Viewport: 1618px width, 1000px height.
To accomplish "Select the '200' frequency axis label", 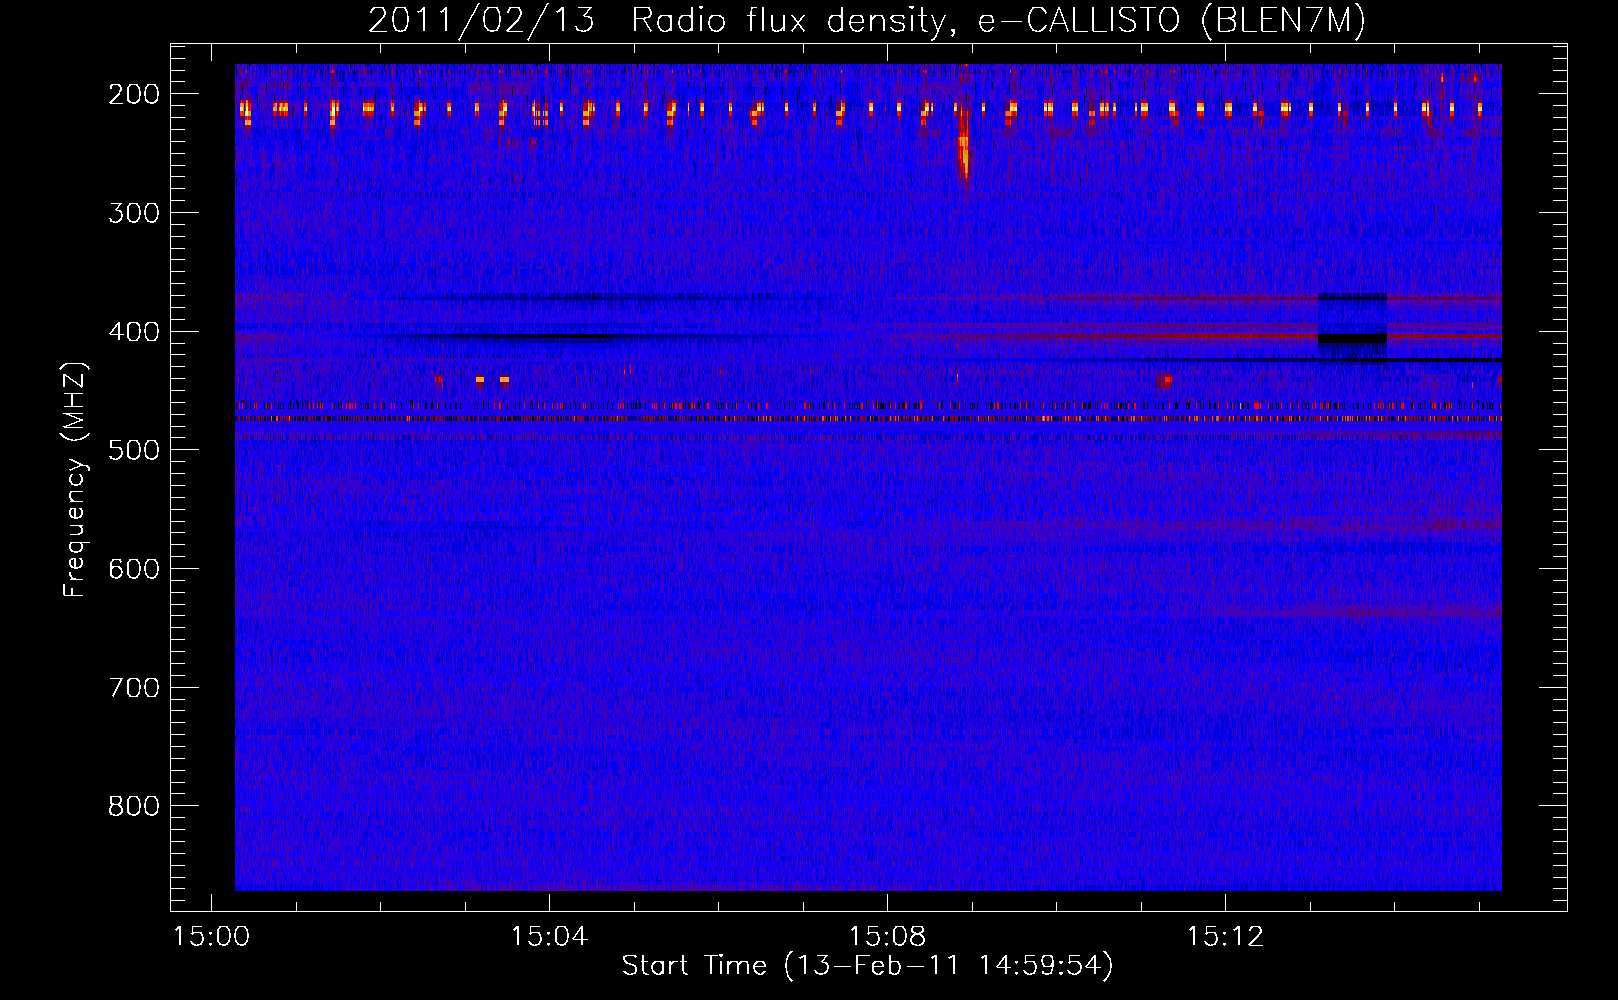I will pyautogui.click(x=134, y=94).
